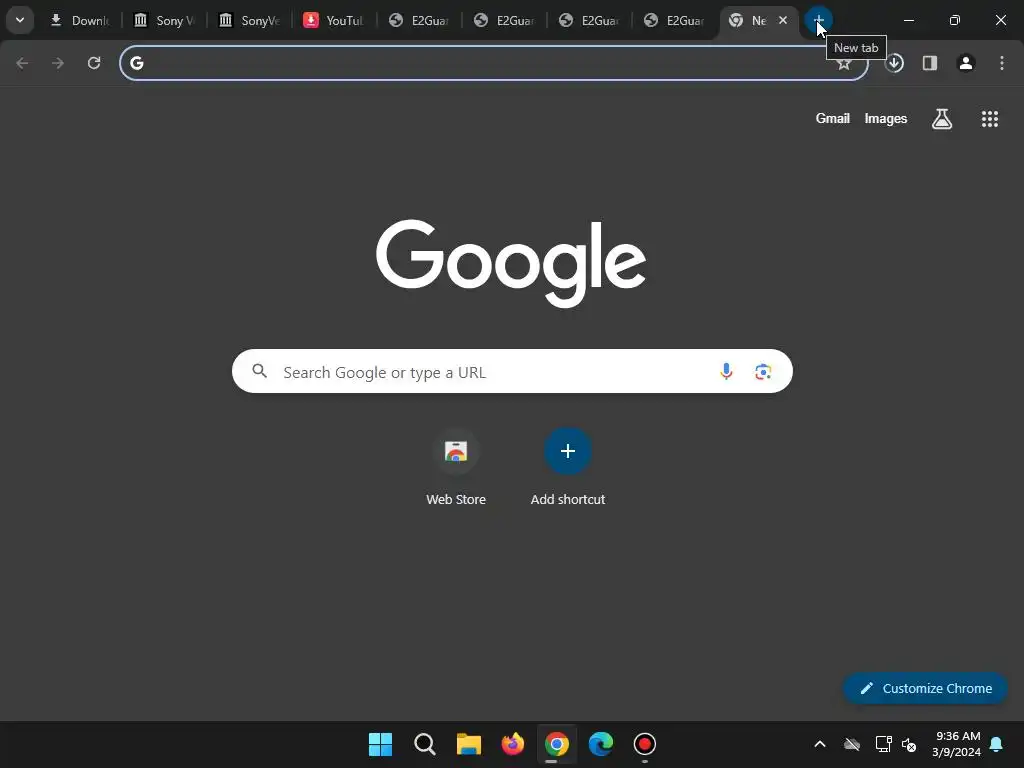Open Windows taskbar search
The height and width of the screenshot is (768, 1024).
coord(424,744)
